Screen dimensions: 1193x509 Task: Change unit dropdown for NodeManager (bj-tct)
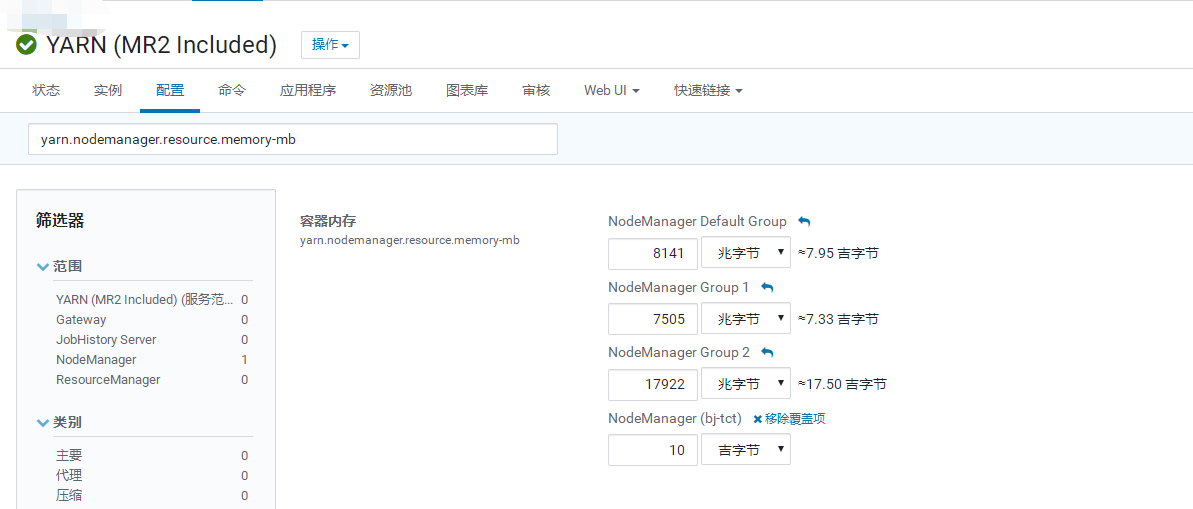[746, 450]
